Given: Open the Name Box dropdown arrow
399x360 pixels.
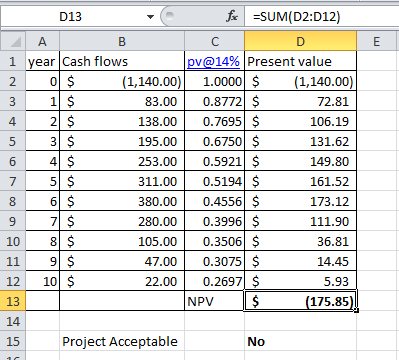Looking at the screenshot, I should pos(150,17).
